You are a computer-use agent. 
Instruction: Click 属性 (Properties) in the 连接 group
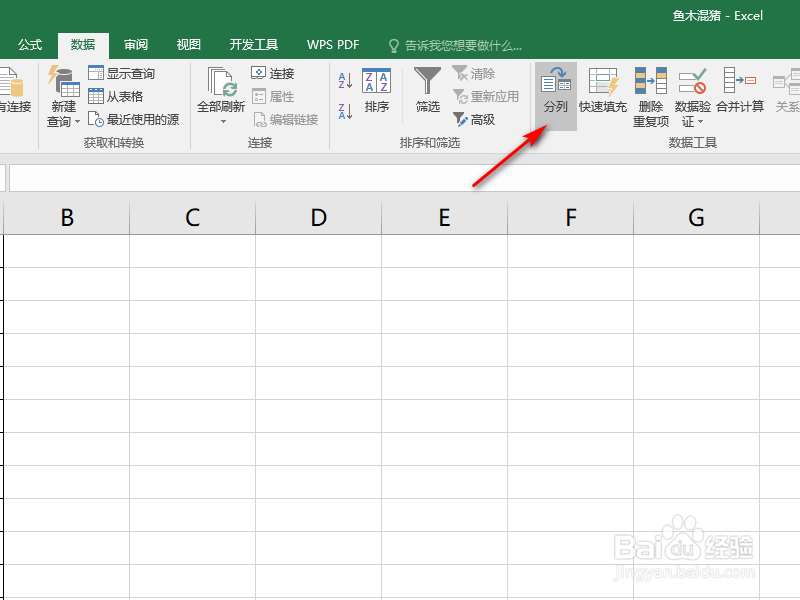pyautogui.click(x=273, y=96)
